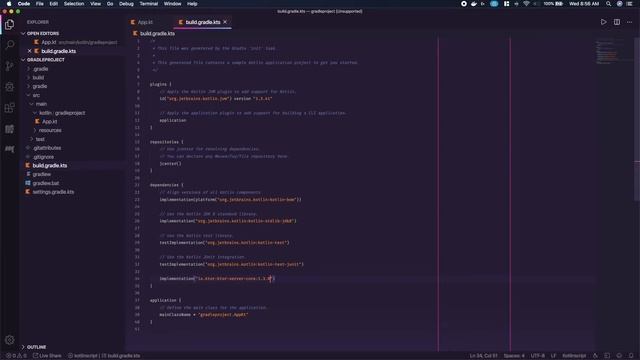Click the Apple menu icon
Viewport: 640px width, 360px height.
[9, 4]
